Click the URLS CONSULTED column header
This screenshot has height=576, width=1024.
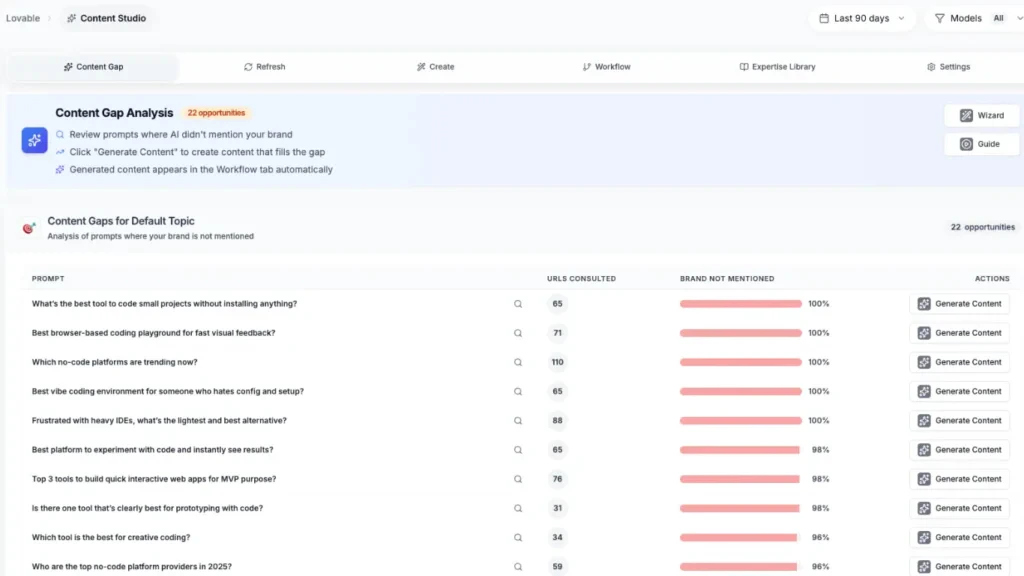581,279
